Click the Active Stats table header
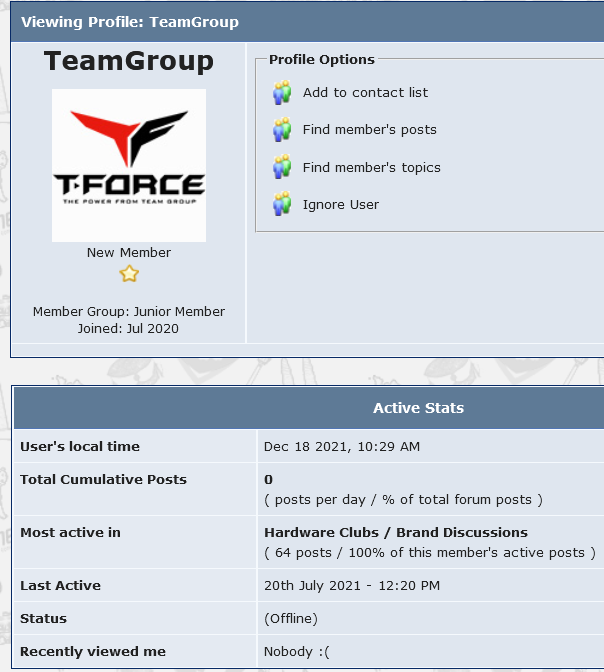604x672 pixels. pyautogui.click(x=418, y=408)
